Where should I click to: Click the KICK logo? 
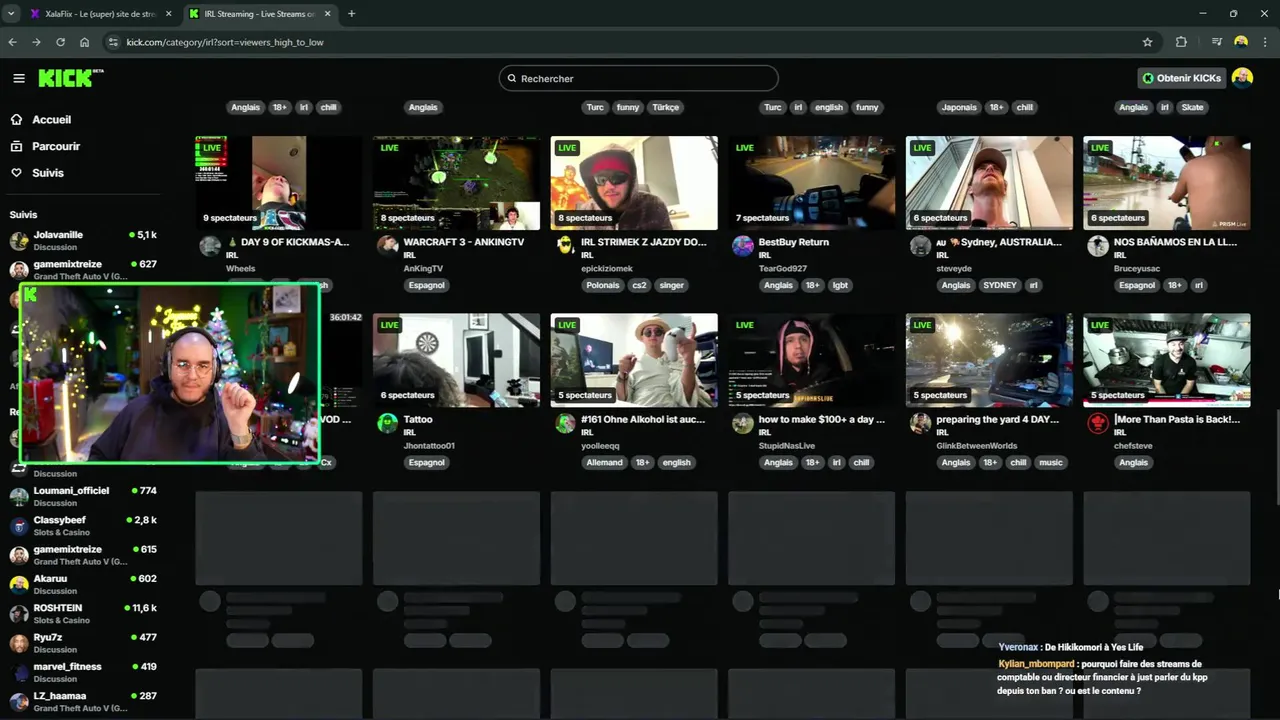(70, 78)
